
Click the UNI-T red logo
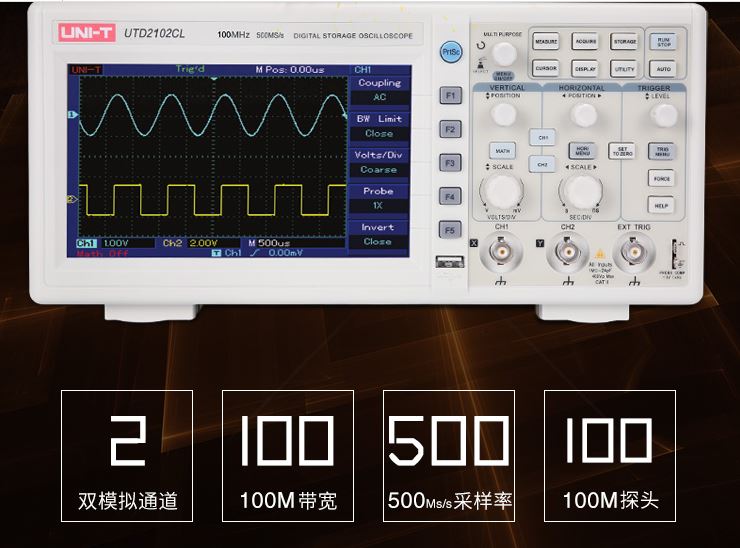[x=87, y=33]
